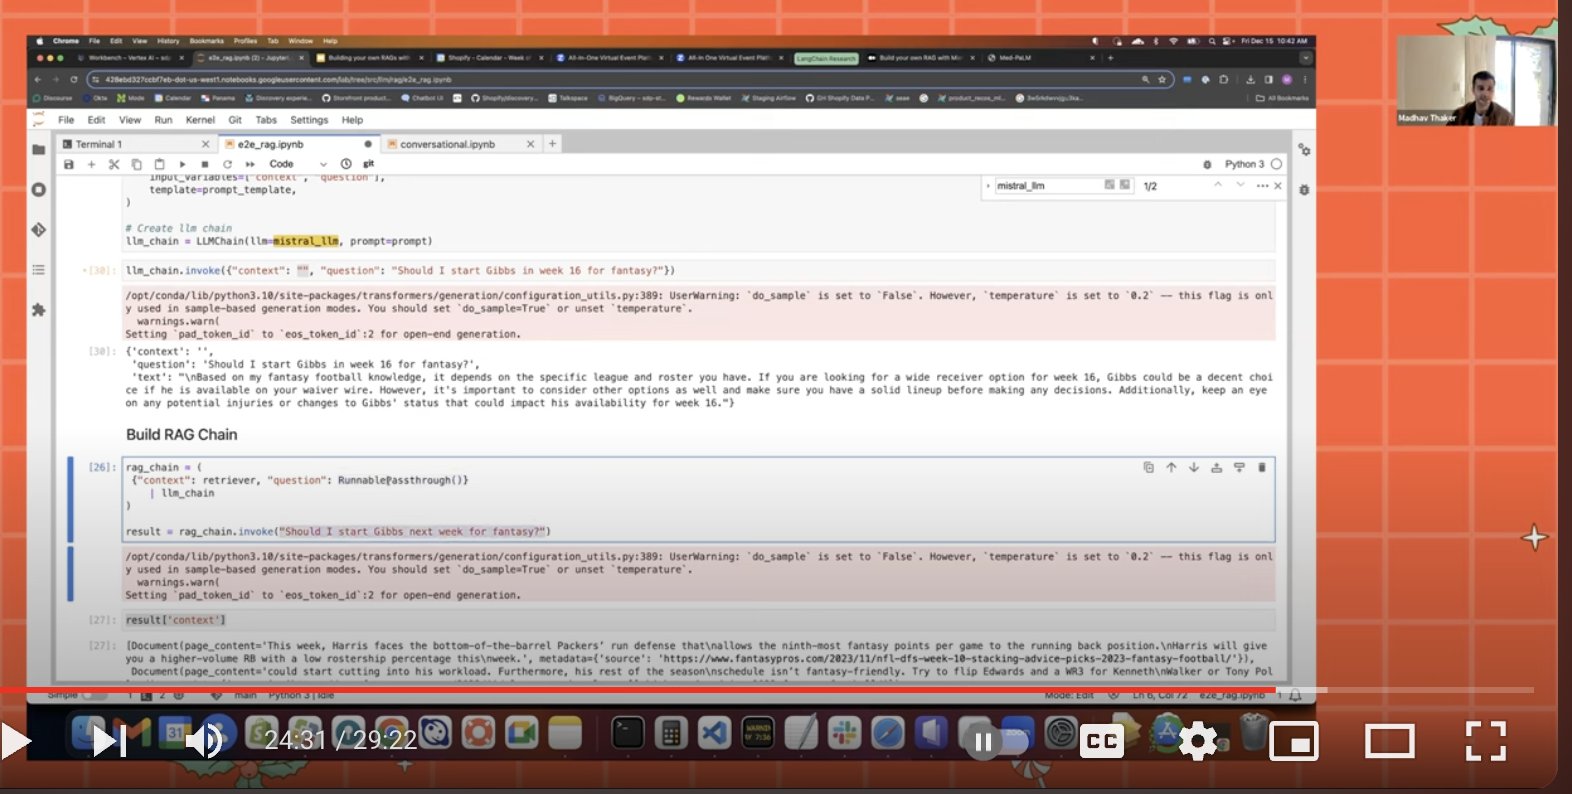Switch to the conversational.ipynb tab
The height and width of the screenshot is (794, 1572).
click(x=448, y=144)
